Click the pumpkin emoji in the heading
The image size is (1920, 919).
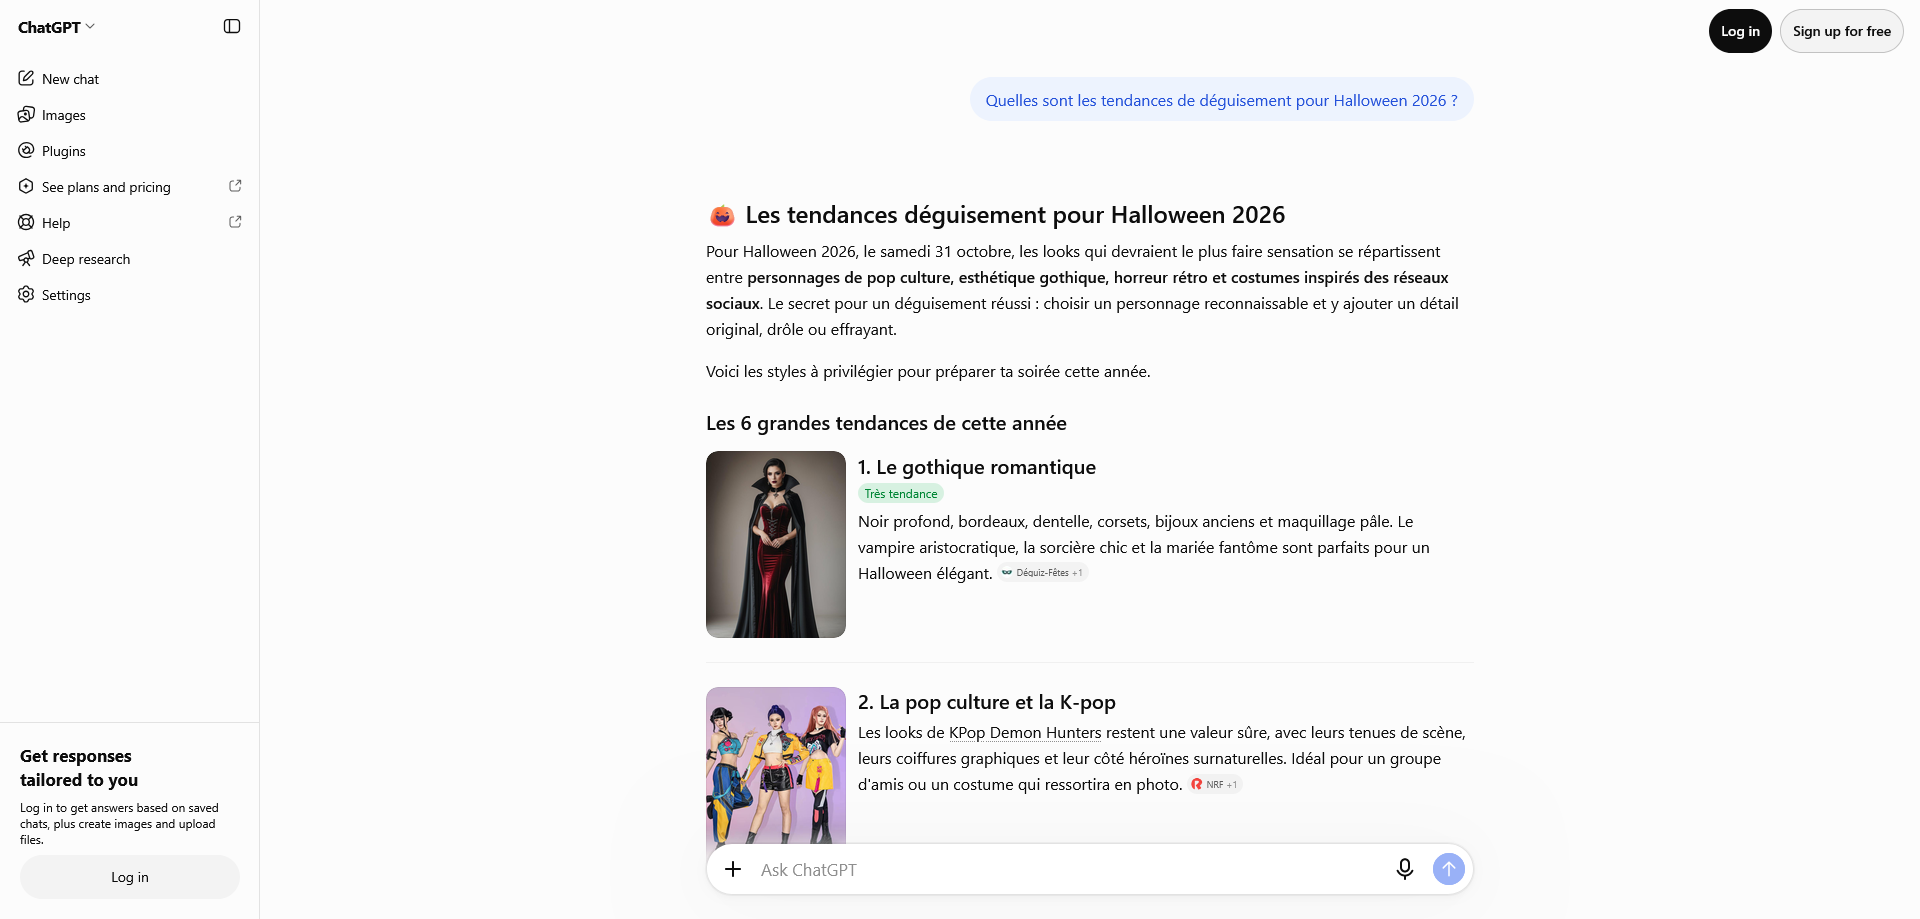click(x=722, y=215)
